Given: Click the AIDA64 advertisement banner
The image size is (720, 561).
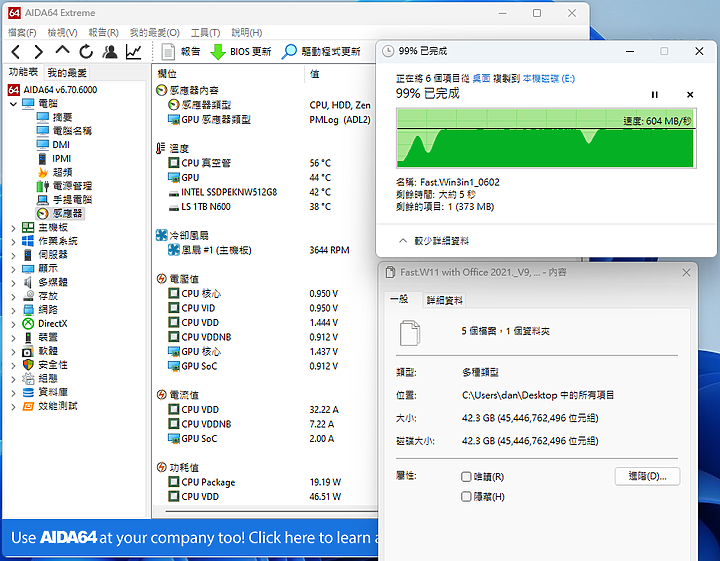Looking at the screenshot, I should click(x=190, y=538).
